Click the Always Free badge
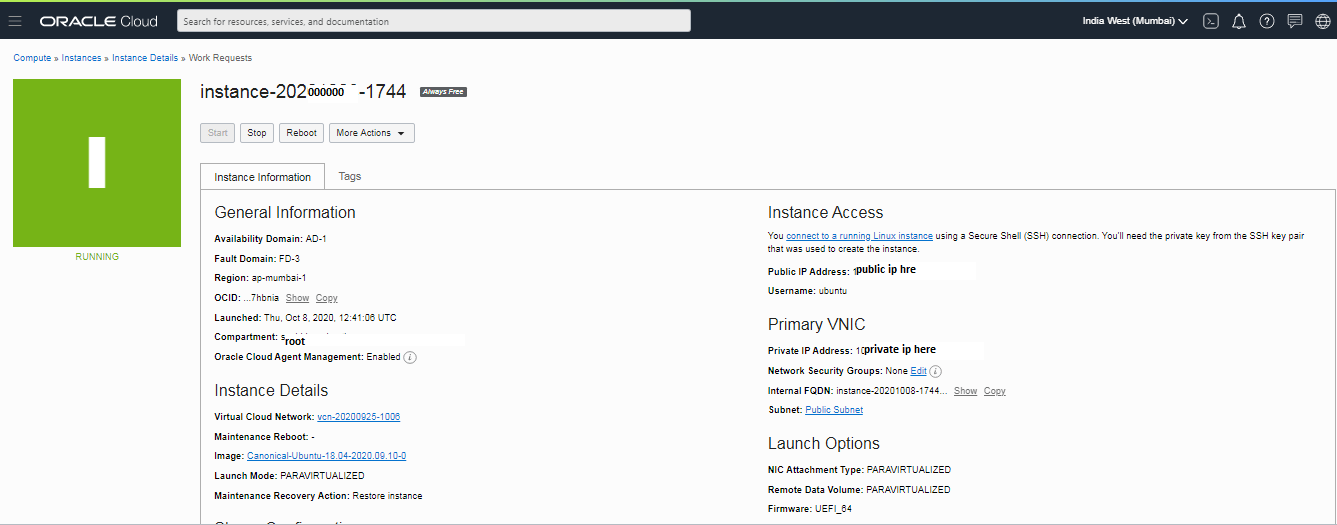Screen dimensions: 1337x525 point(443,92)
